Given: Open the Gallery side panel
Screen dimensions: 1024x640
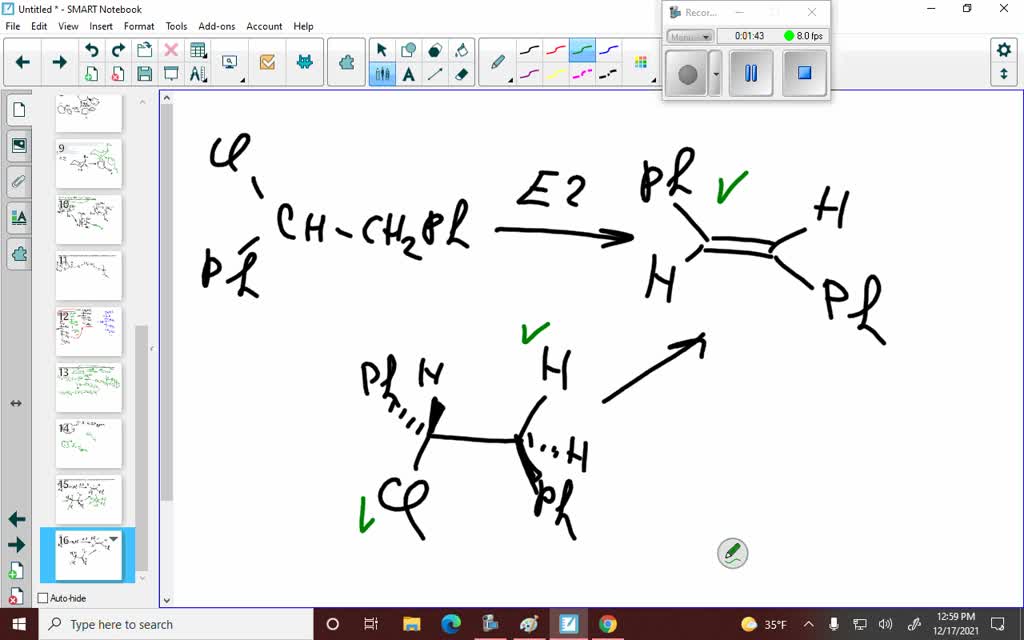Looking at the screenshot, I should pos(19,145).
